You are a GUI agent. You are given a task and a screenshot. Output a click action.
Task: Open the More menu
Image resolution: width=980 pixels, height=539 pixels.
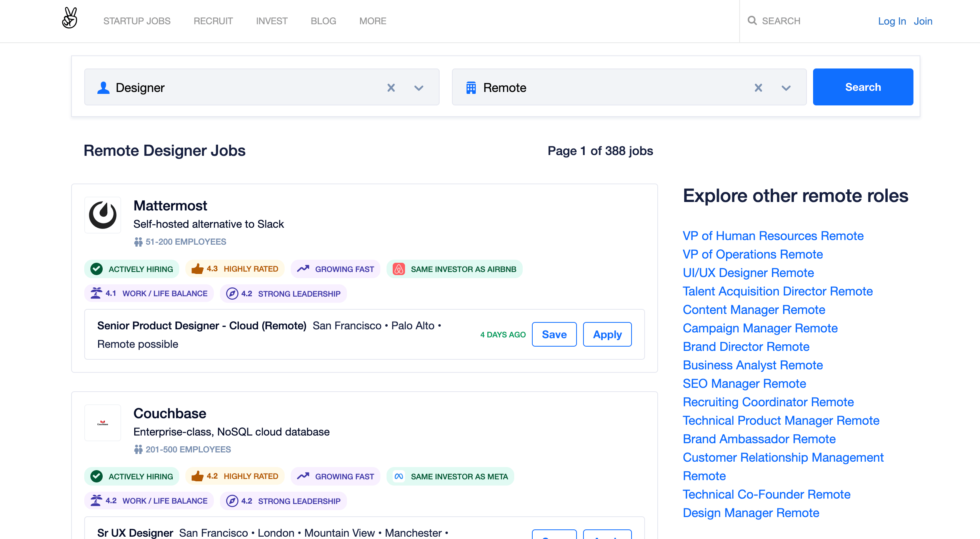(372, 21)
